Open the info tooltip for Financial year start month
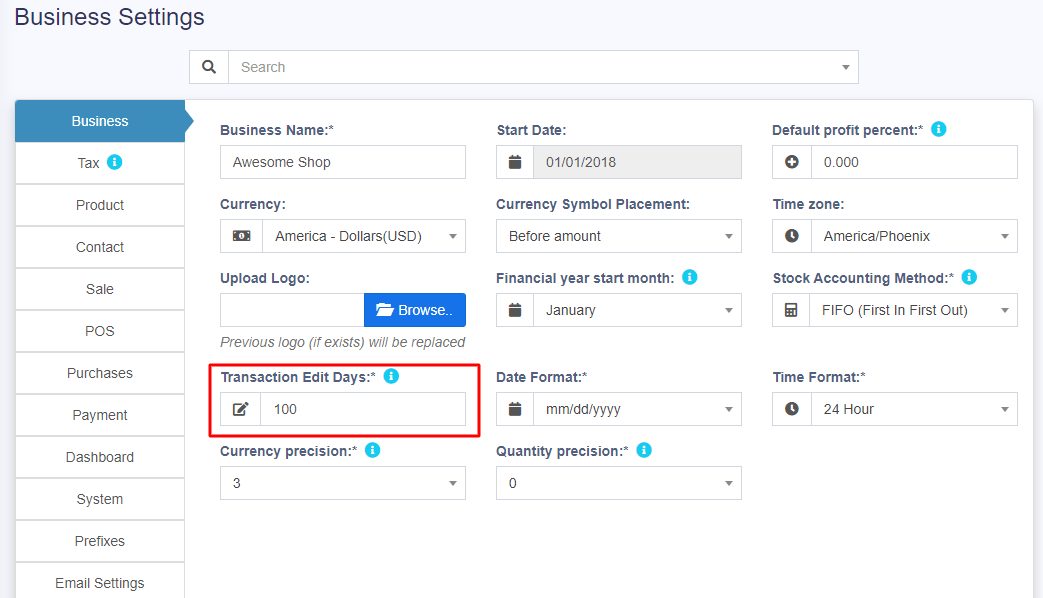Image resolution: width=1043 pixels, height=598 pixels. (689, 277)
